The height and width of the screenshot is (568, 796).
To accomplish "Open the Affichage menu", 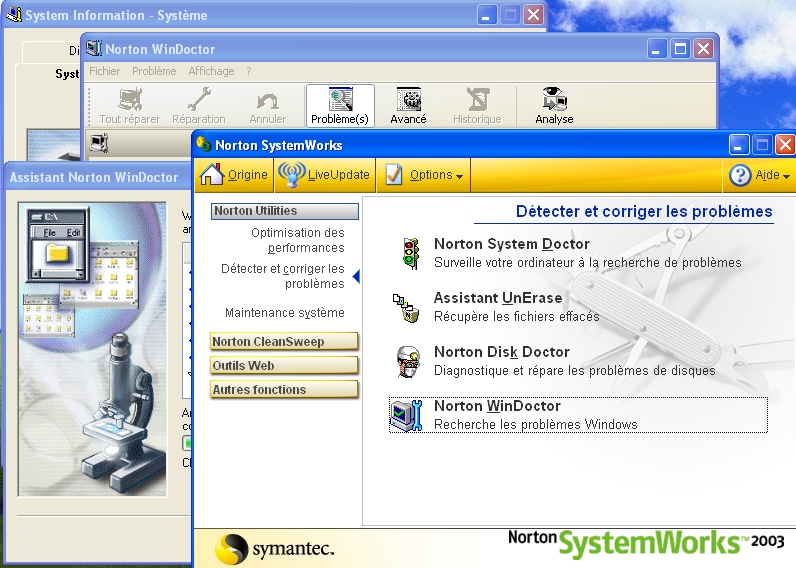I will pyautogui.click(x=211, y=71).
